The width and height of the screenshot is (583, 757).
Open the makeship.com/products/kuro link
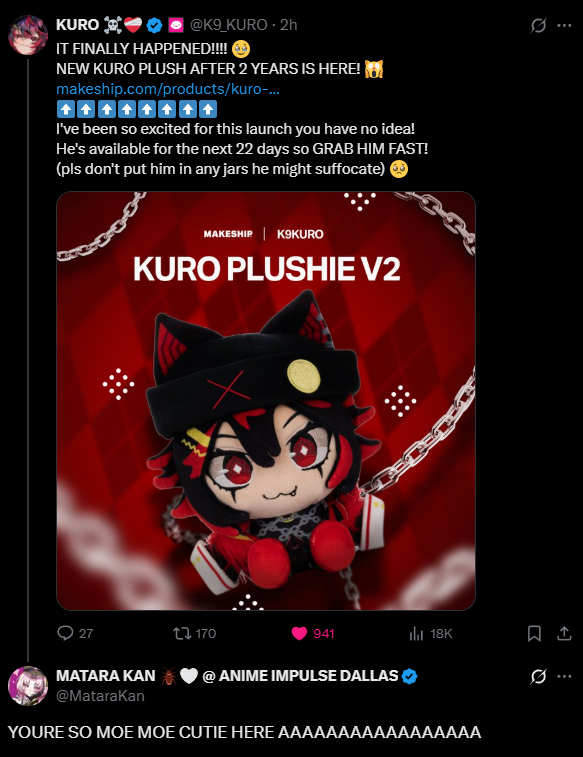(x=167, y=89)
